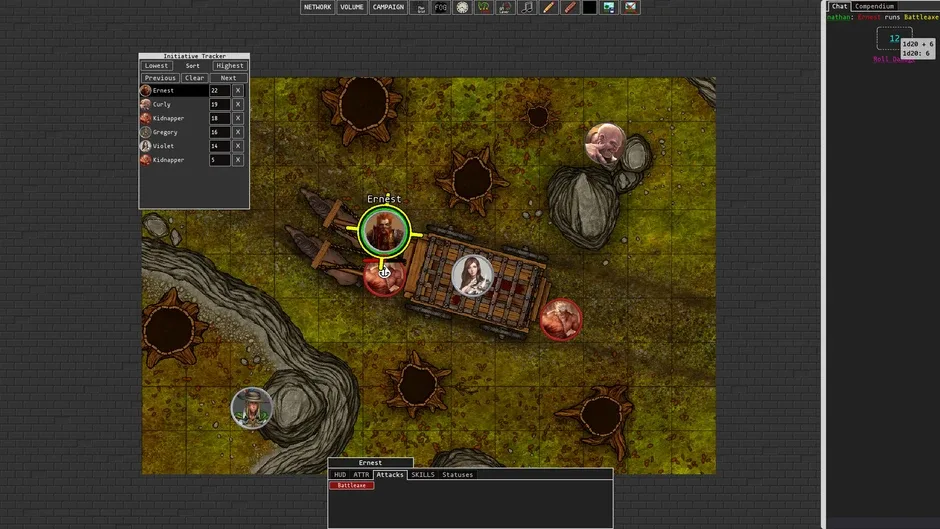Screen dimensions: 940x529
Task: Click the round clock icon in toolbar
Action: tap(462, 7)
